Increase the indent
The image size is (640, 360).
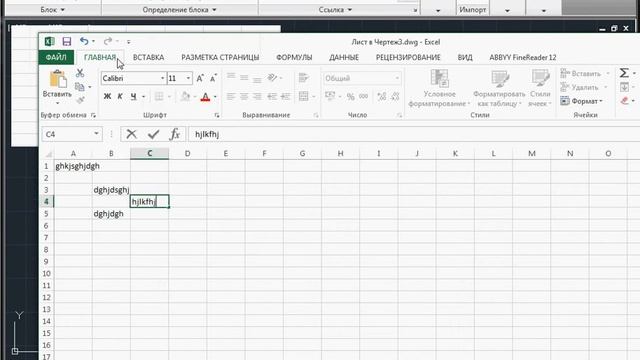tap(285, 96)
